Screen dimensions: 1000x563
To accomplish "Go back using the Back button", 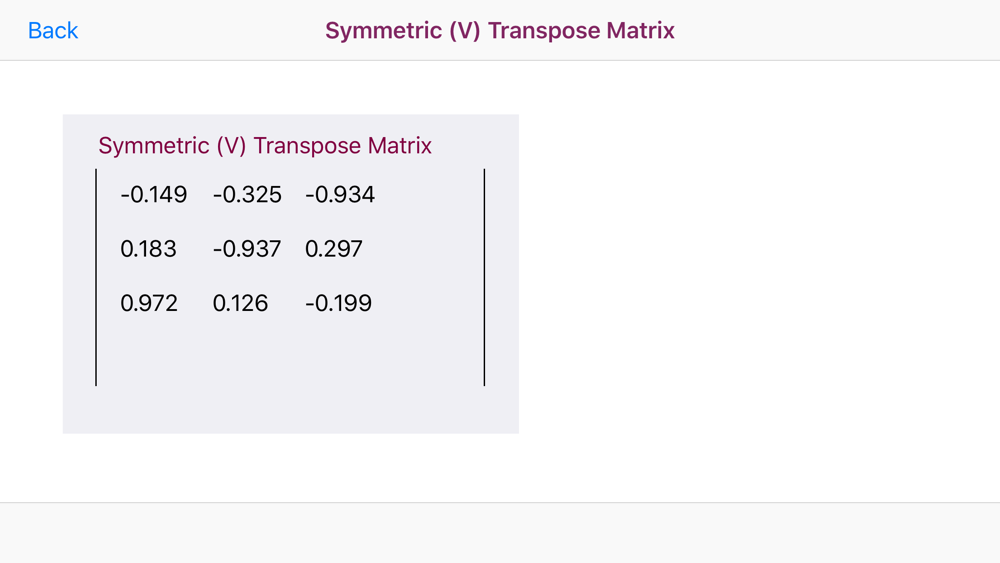I will pyautogui.click(x=53, y=31).
